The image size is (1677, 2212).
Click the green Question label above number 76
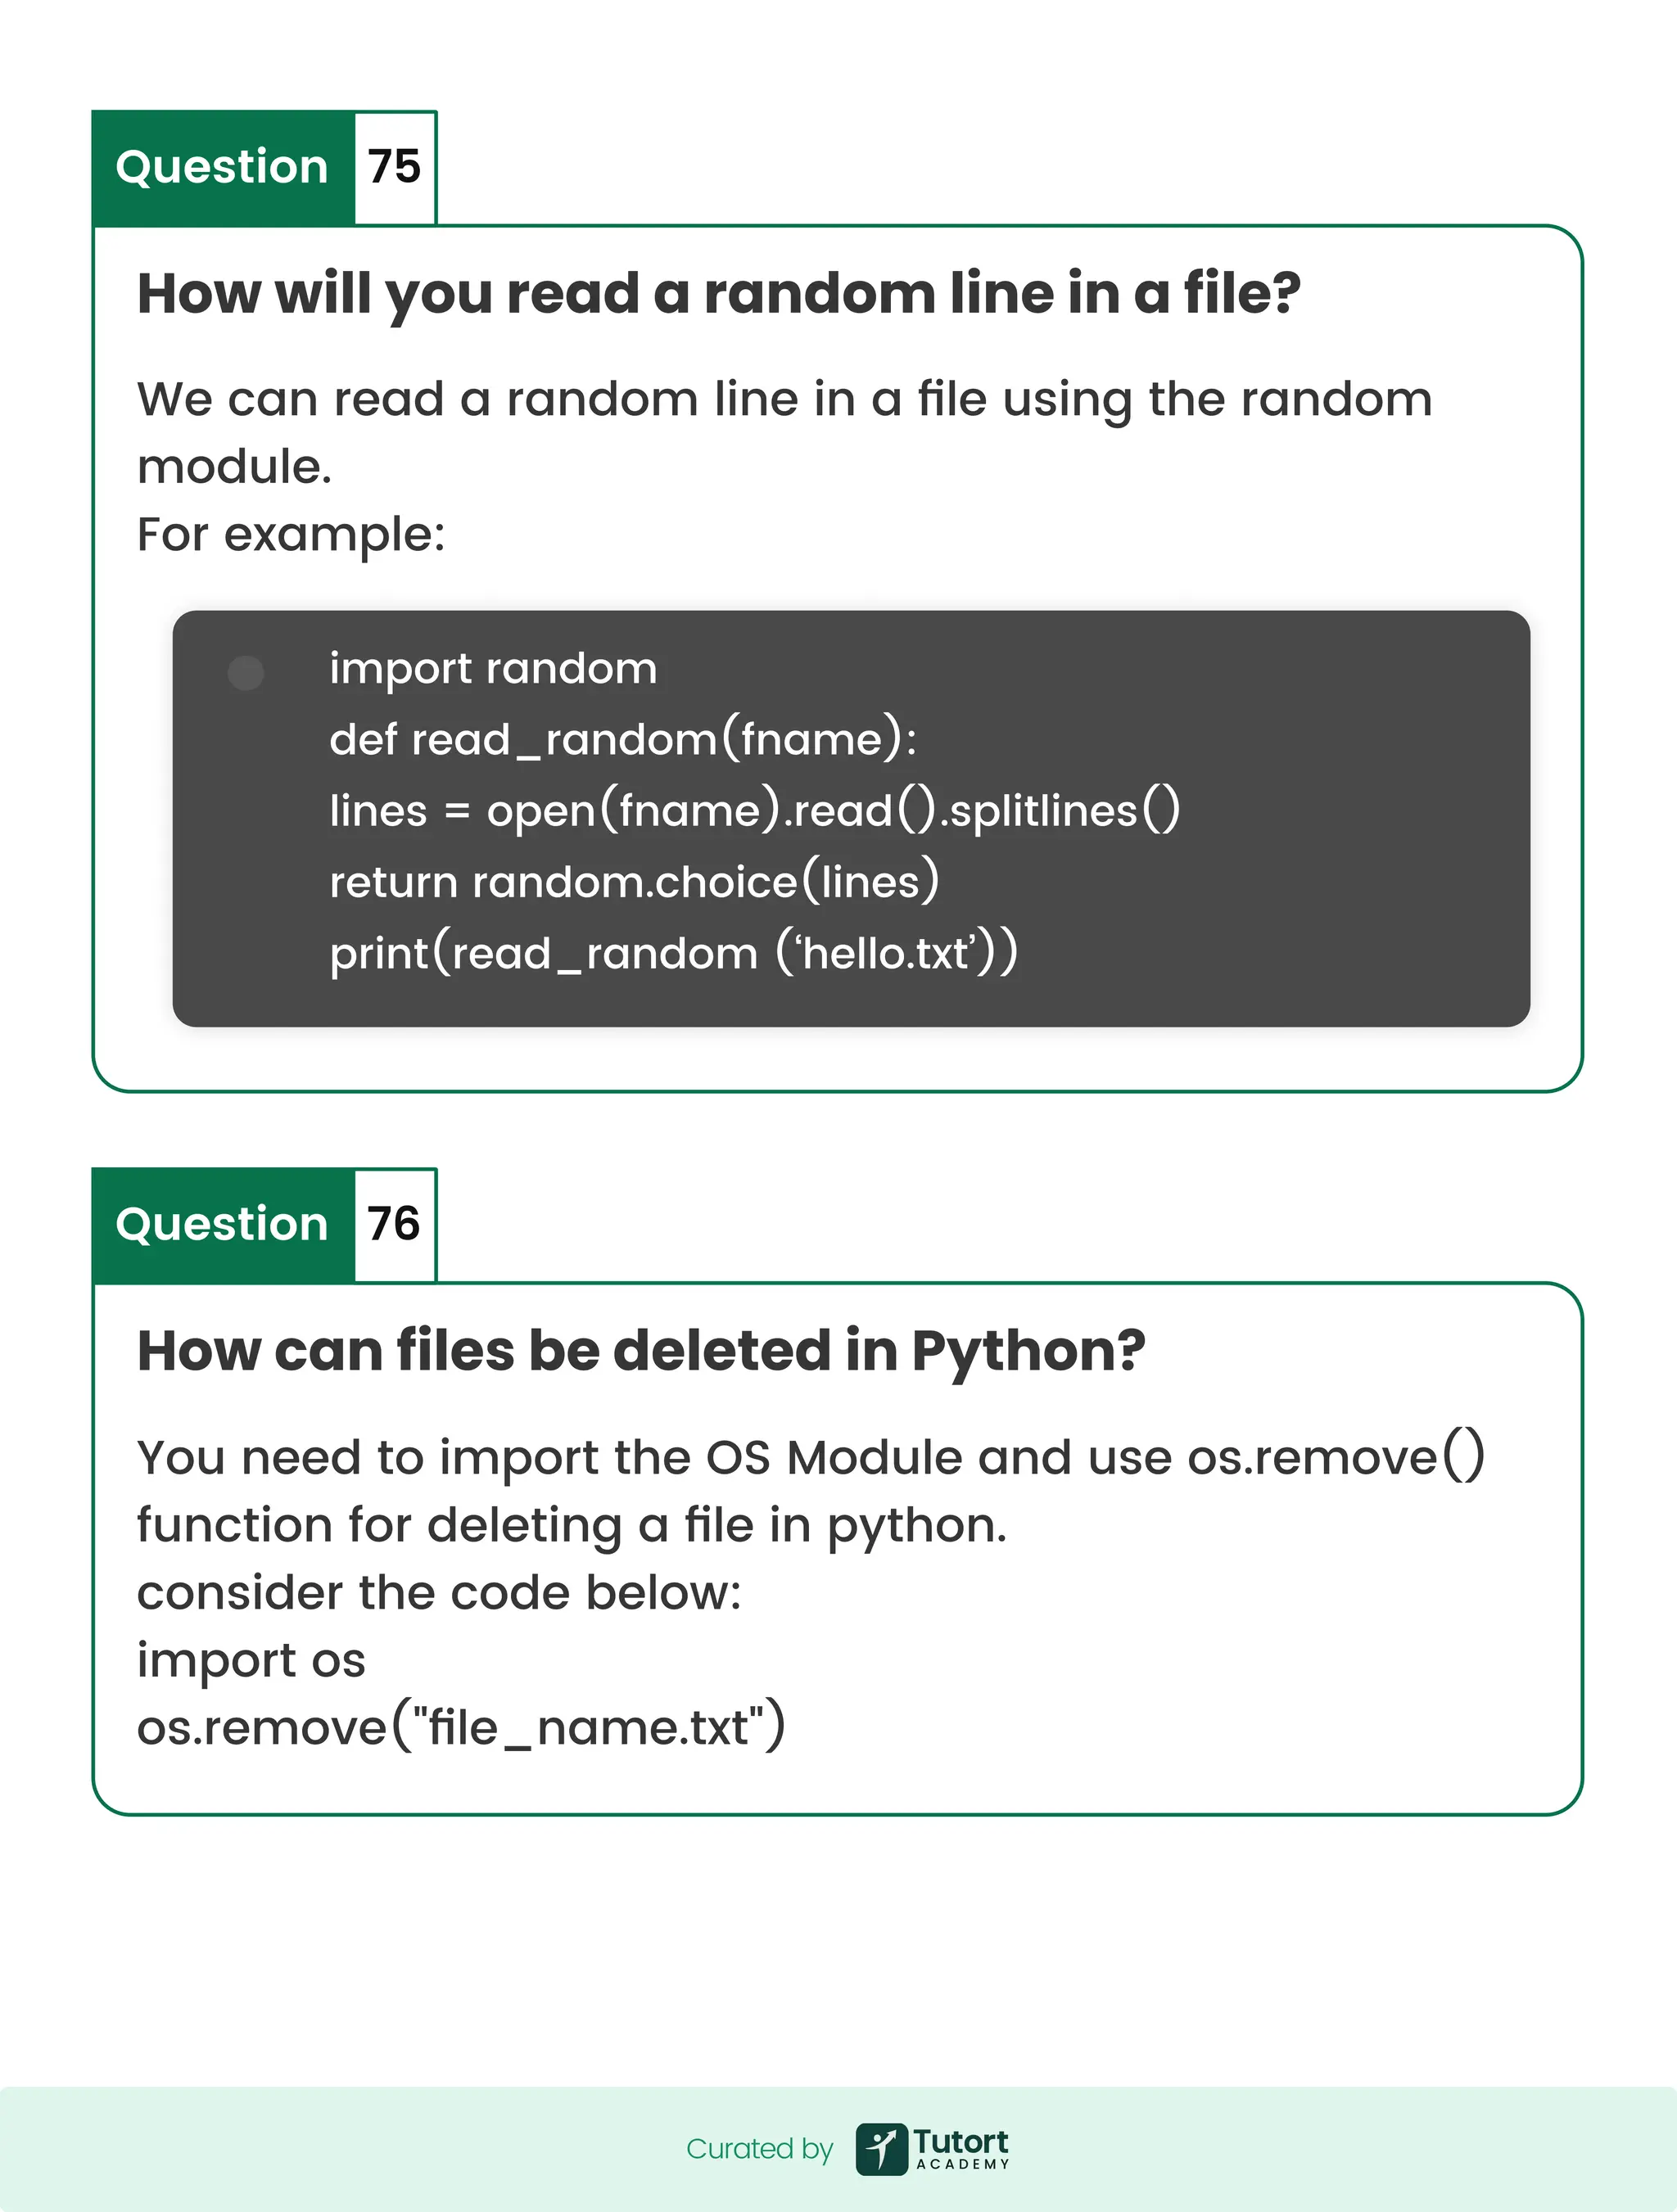tap(222, 1224)
